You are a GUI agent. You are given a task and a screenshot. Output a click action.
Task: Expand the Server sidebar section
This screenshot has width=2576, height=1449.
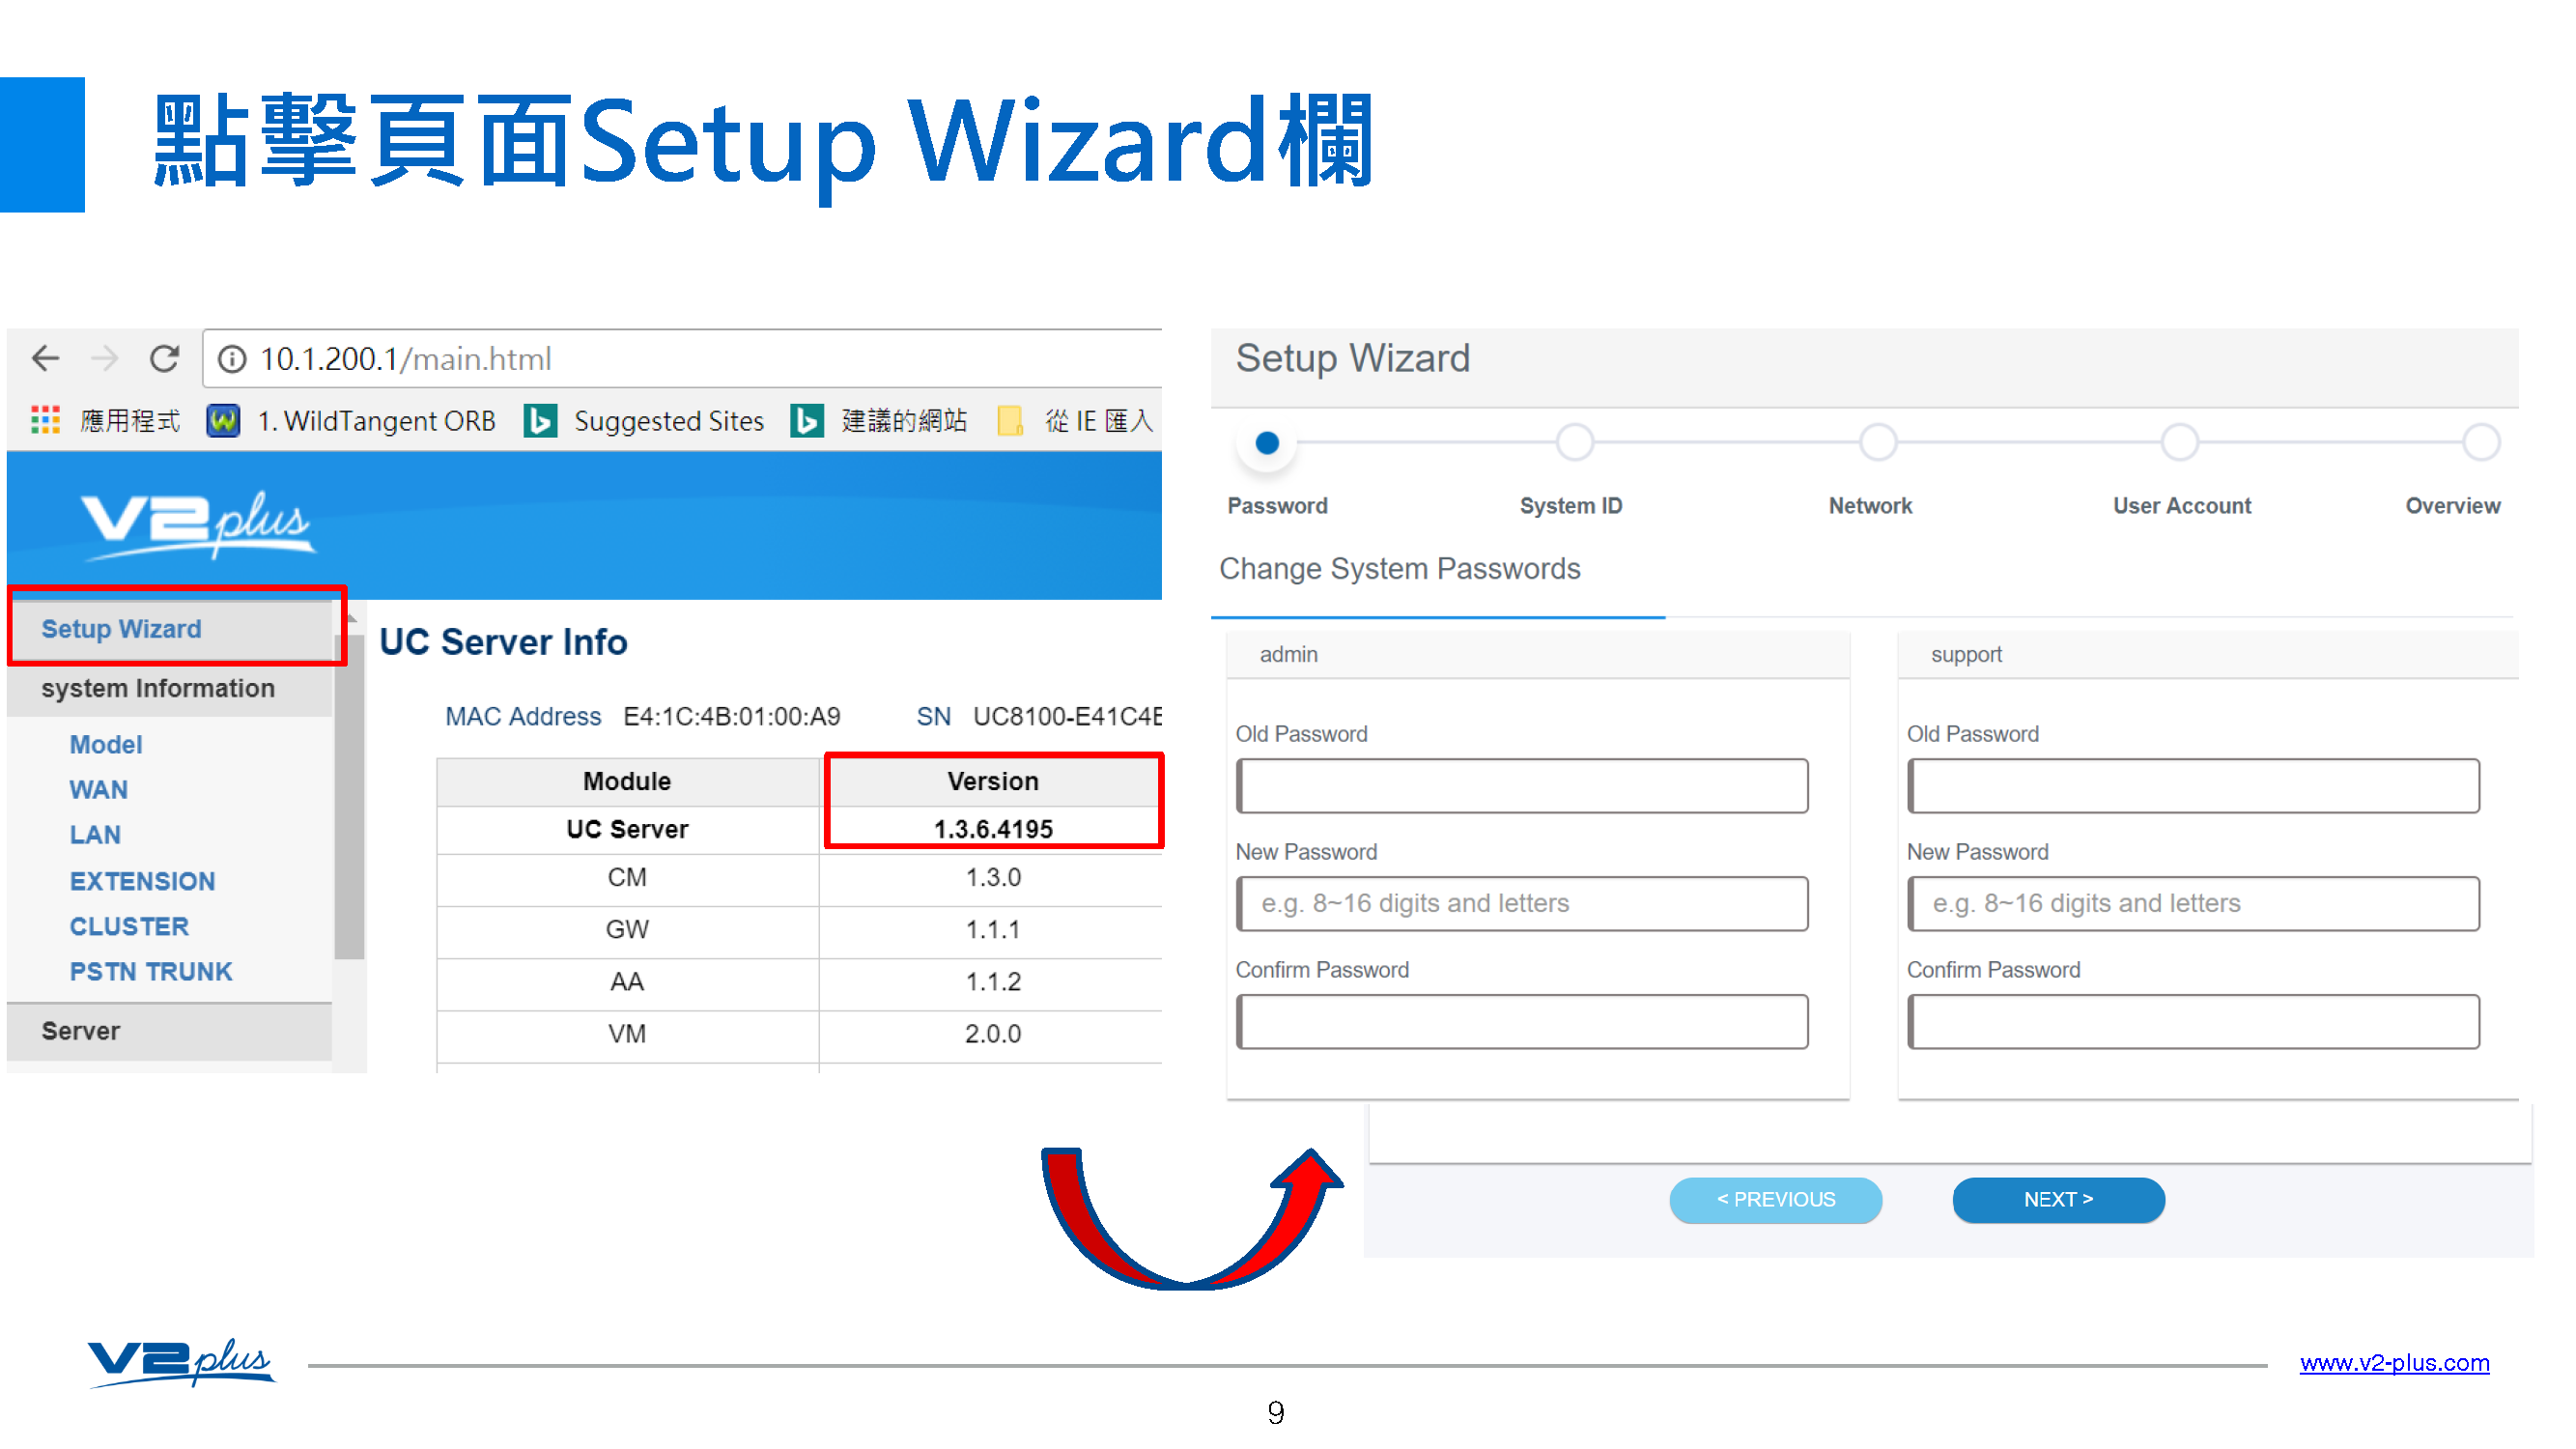[x=81, y=1030]
